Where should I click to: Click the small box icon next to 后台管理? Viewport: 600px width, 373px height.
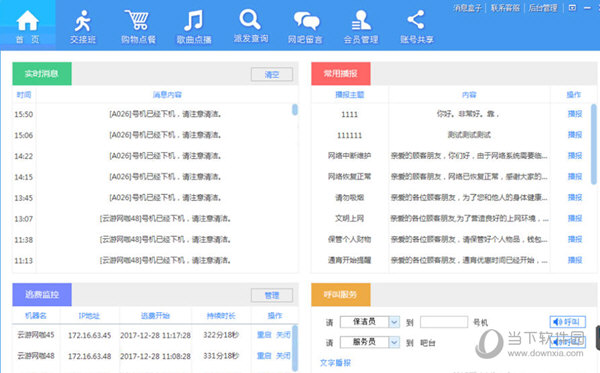[x=572, y=8]
